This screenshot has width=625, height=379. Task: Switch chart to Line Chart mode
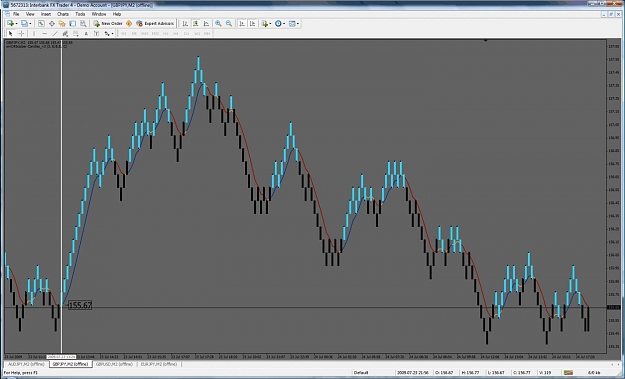(x=206, y=24)
